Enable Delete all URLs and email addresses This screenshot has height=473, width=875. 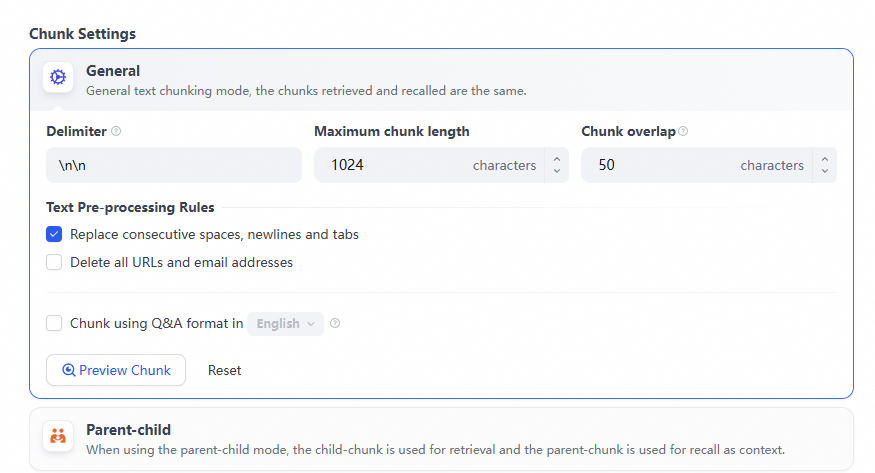54,263
